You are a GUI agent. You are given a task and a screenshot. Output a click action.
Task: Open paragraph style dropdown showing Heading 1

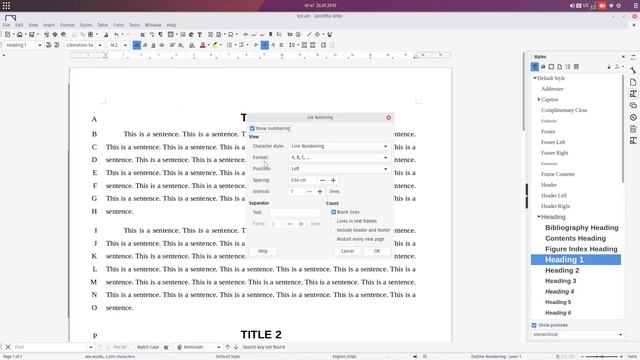(x=40, y=45)
